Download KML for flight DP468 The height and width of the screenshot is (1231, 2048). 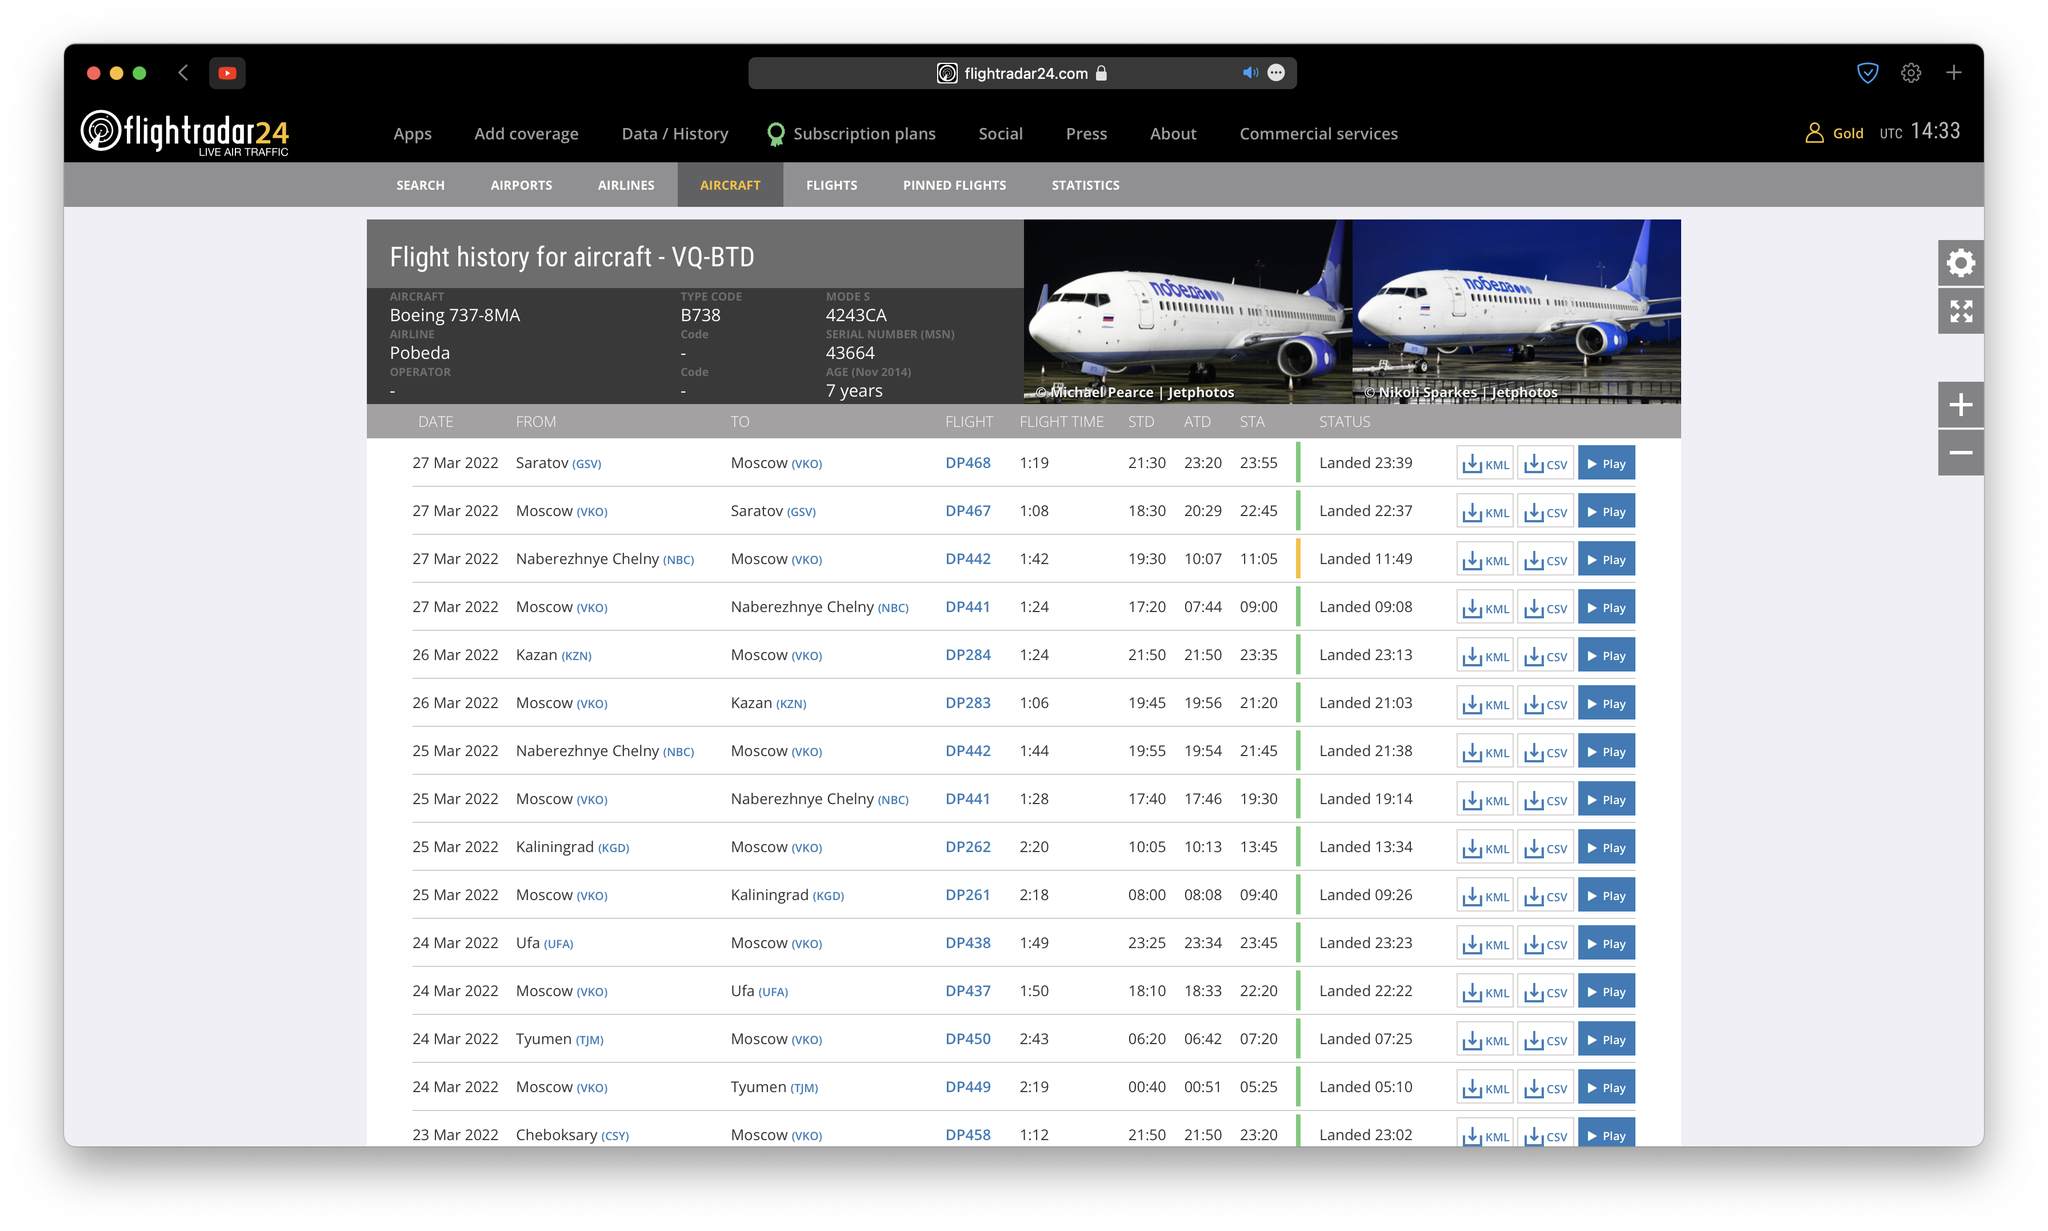click(1485, 464)
